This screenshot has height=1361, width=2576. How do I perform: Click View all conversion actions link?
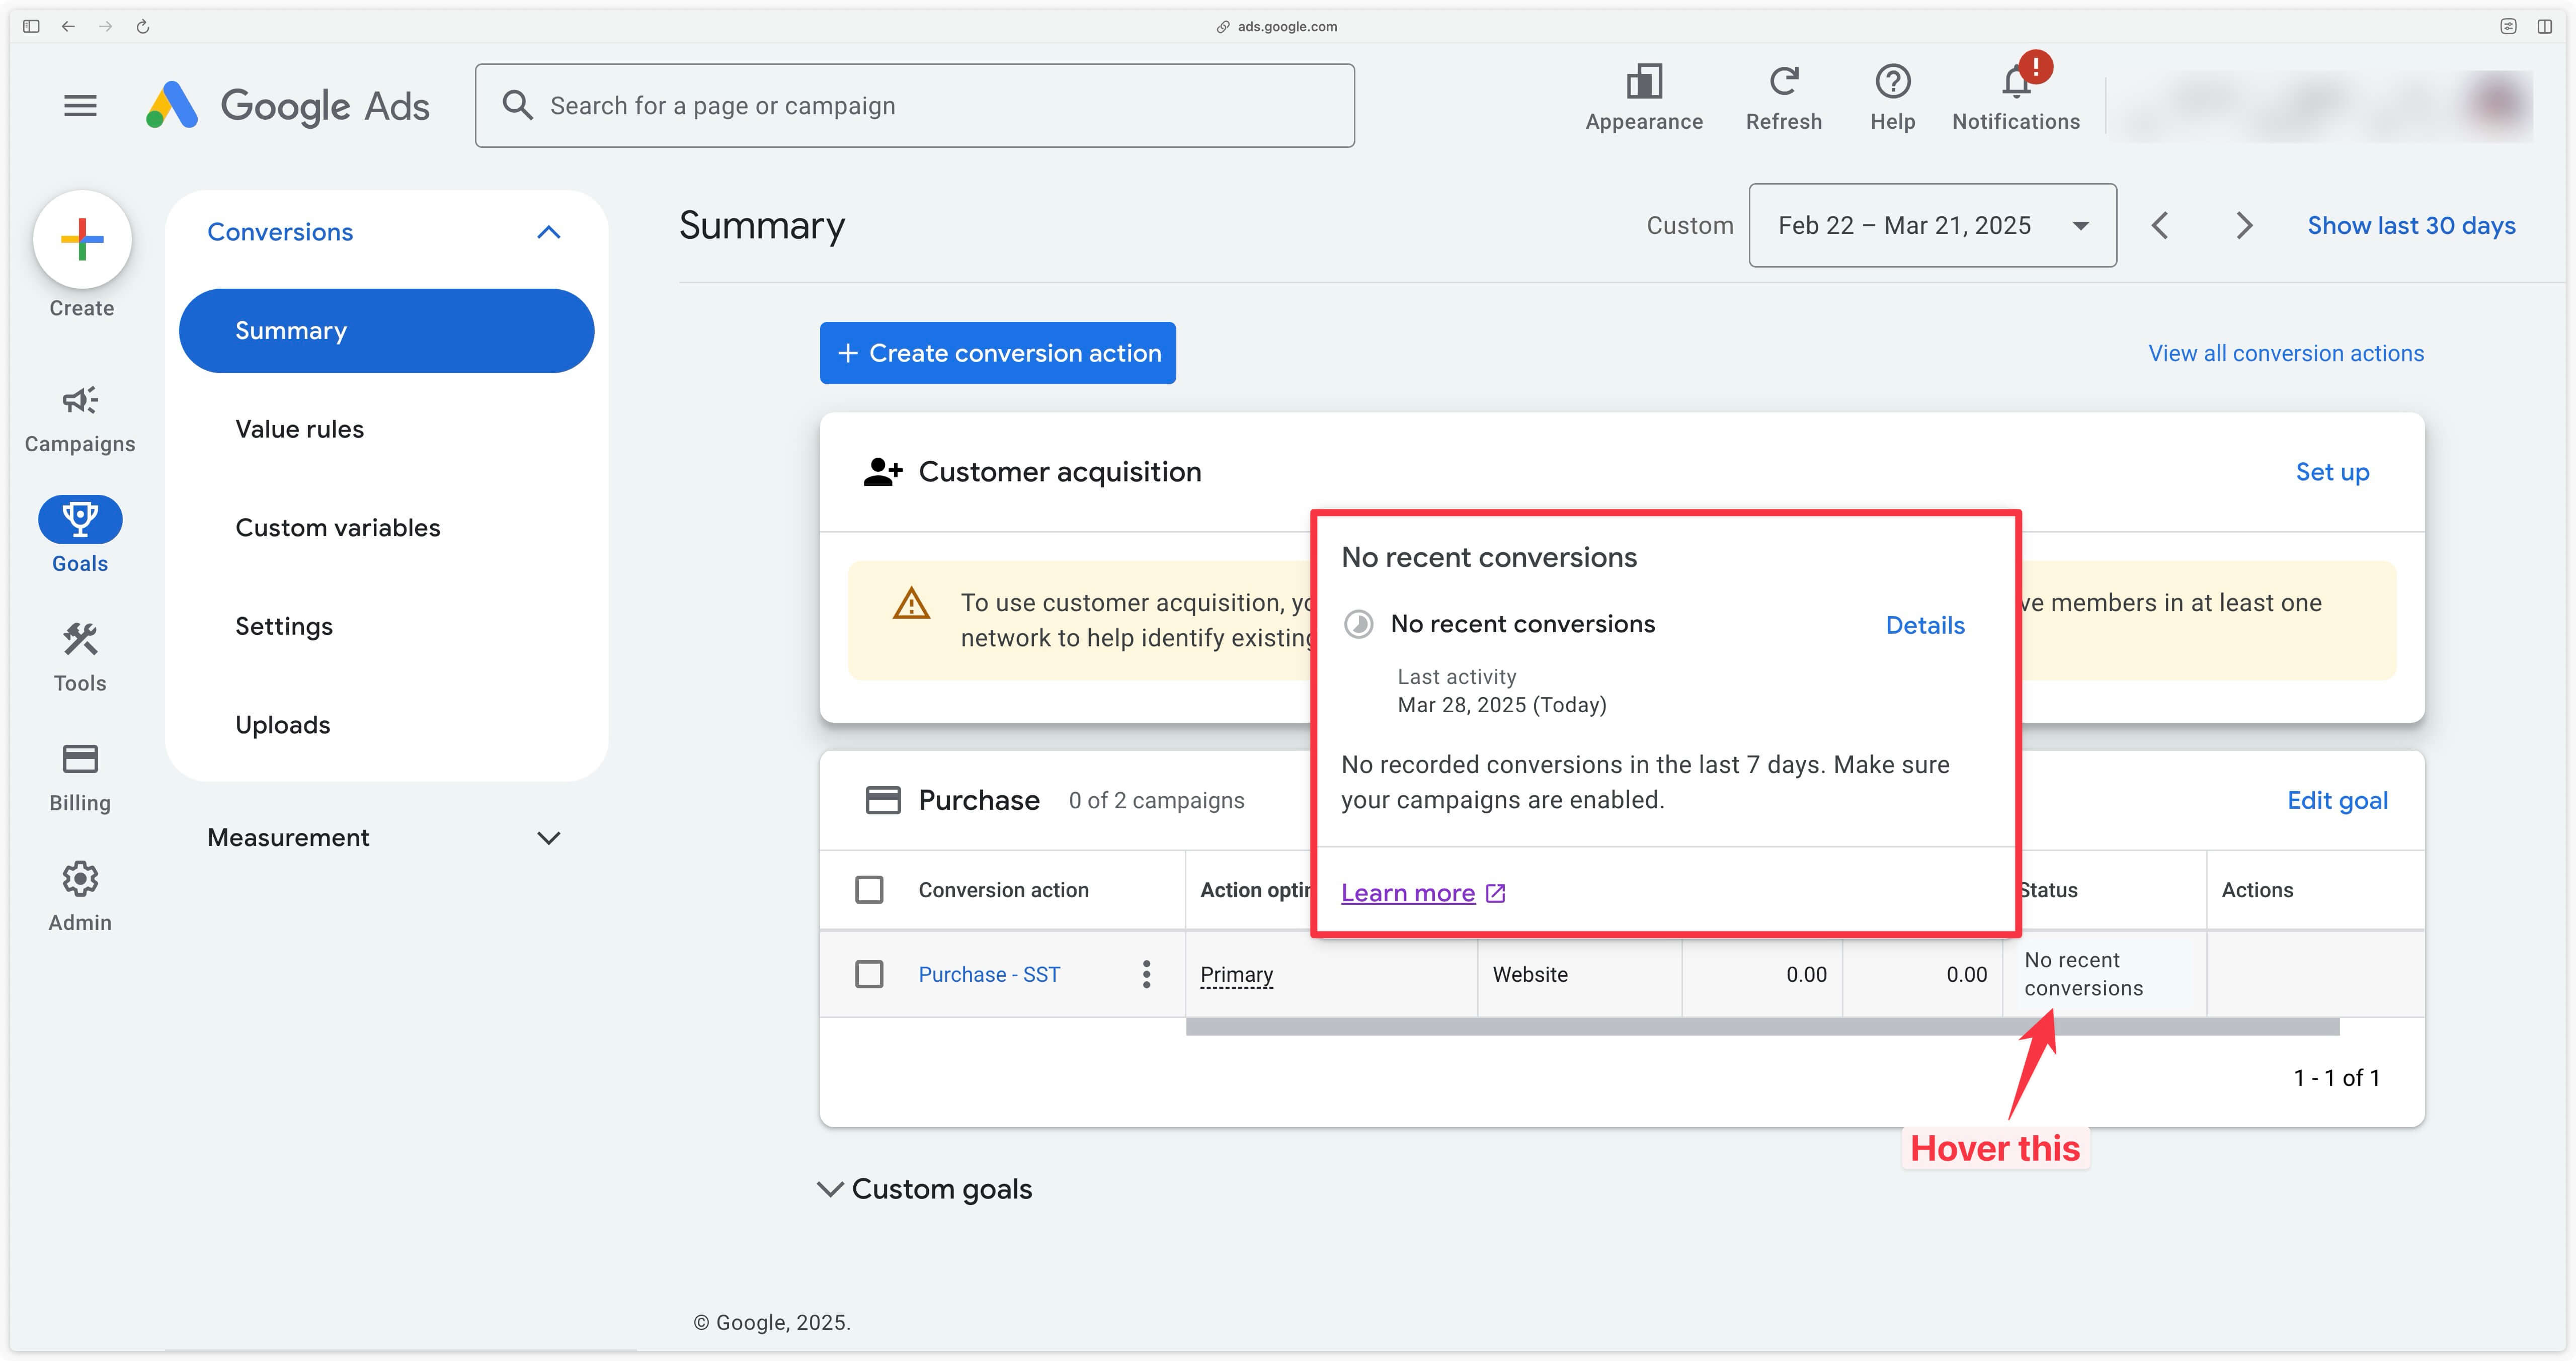[2286, 353]
